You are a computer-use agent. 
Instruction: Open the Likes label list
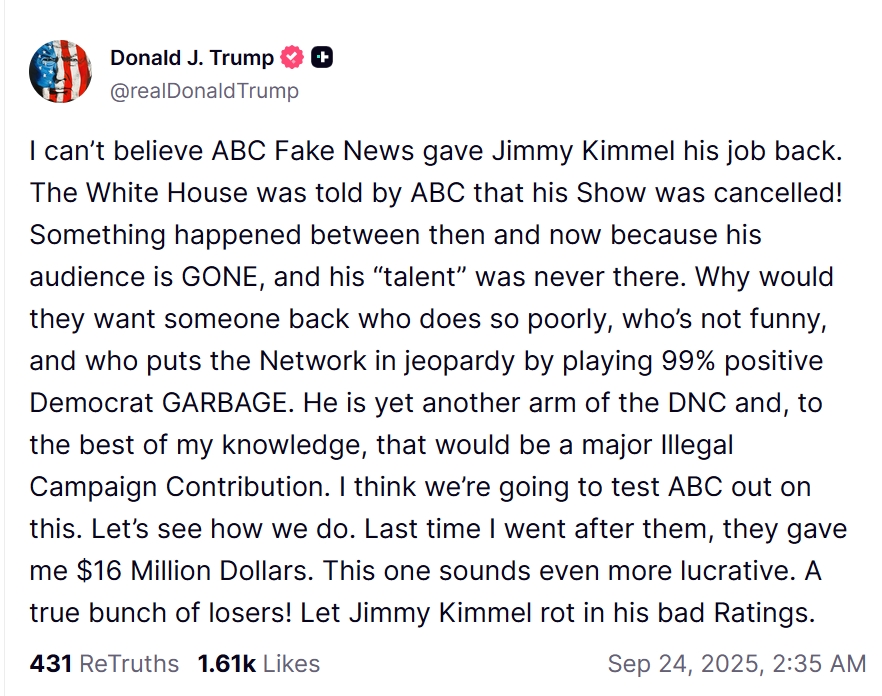pyautogui.click(x=291, y=664)
